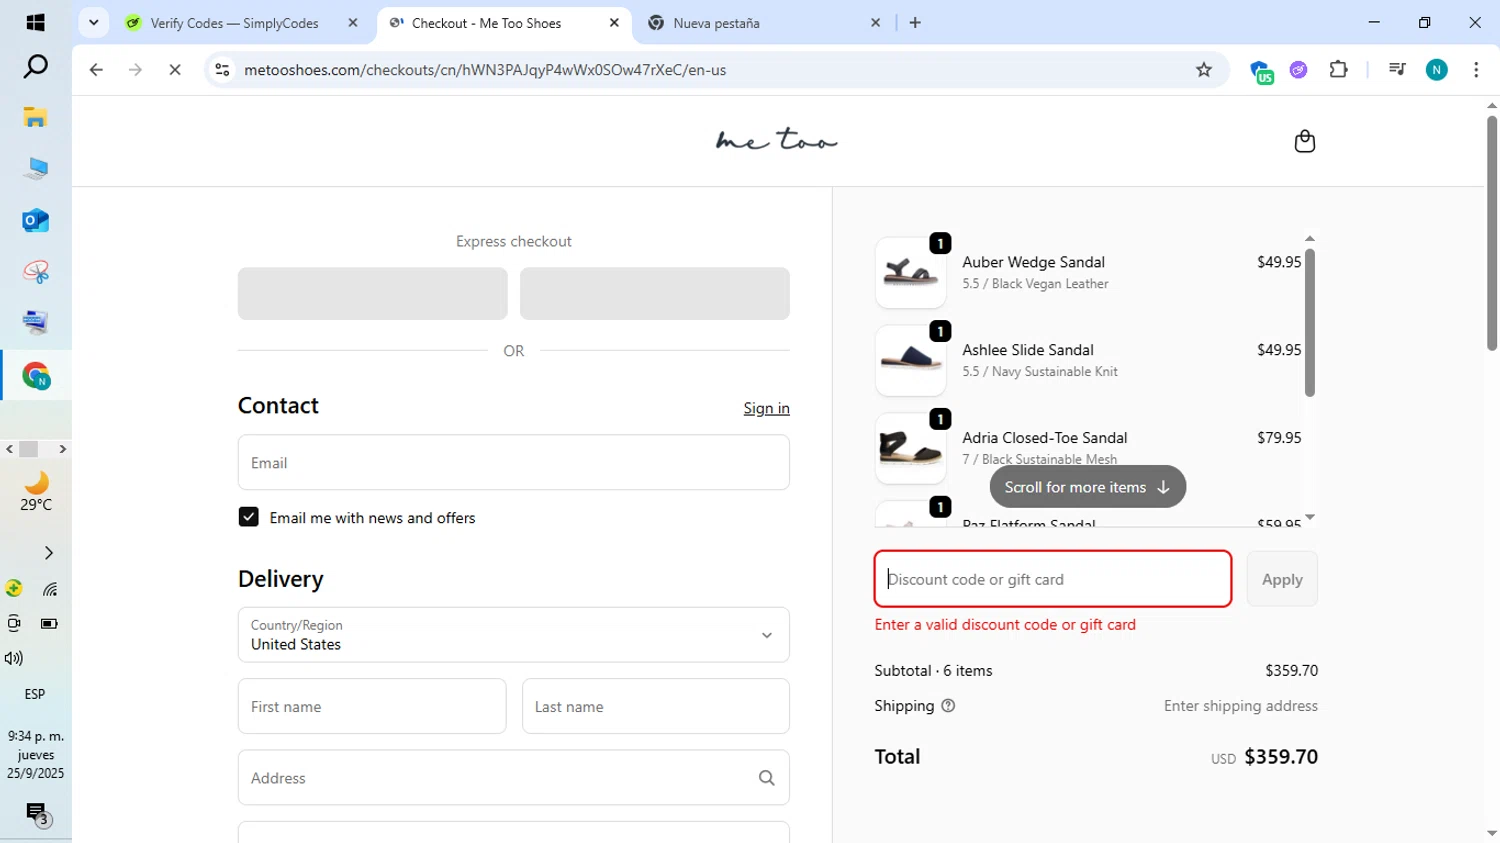This screenshot has width=1500, height=843.
Task: Click the Adria Closed-Toe Sandal thumbnail
Action: (x=910, y=448)
